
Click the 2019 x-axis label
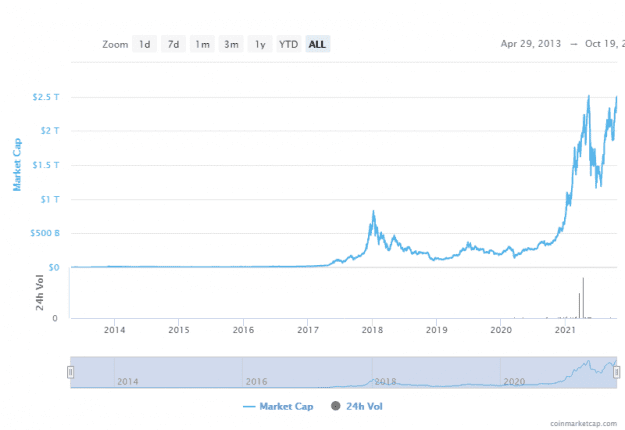[436, 330]
